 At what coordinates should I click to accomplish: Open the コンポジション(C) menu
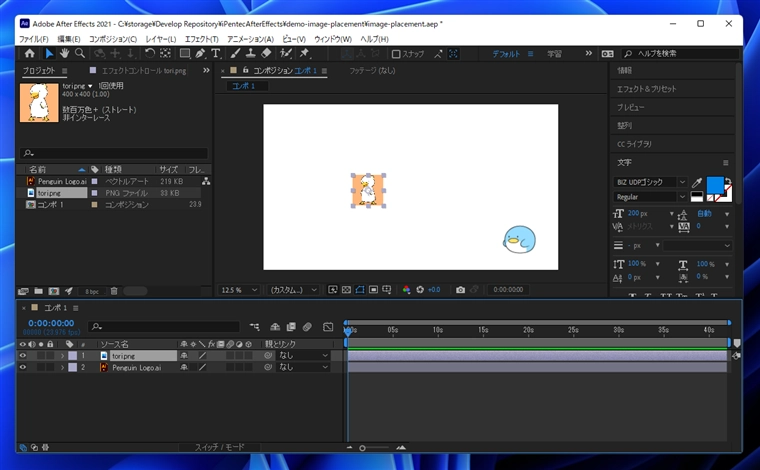pyautogui.click(x=113, y=39)
